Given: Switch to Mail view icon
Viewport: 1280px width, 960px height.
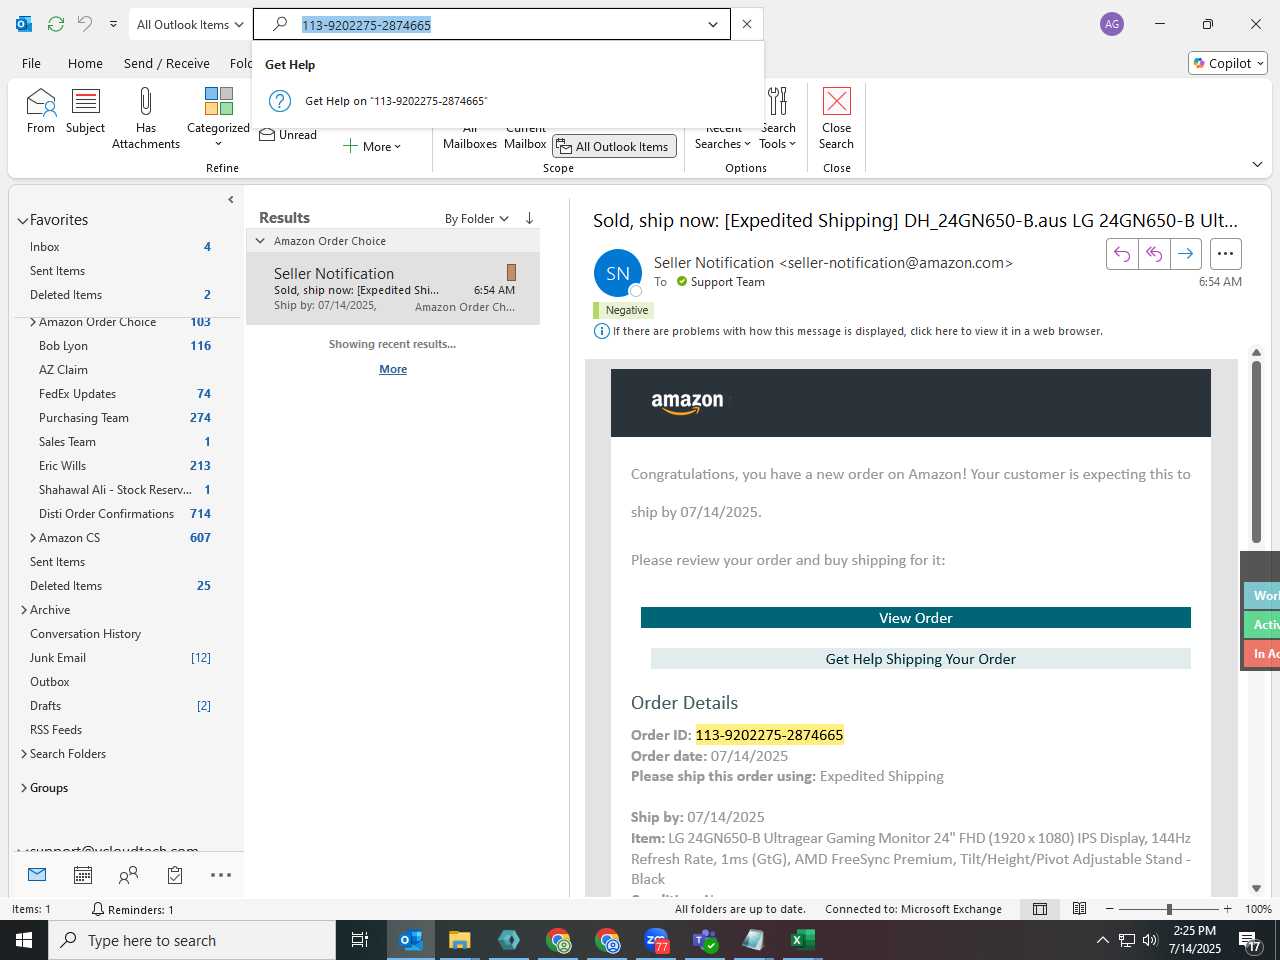Looking at the screenshot, I should (37, 875).
